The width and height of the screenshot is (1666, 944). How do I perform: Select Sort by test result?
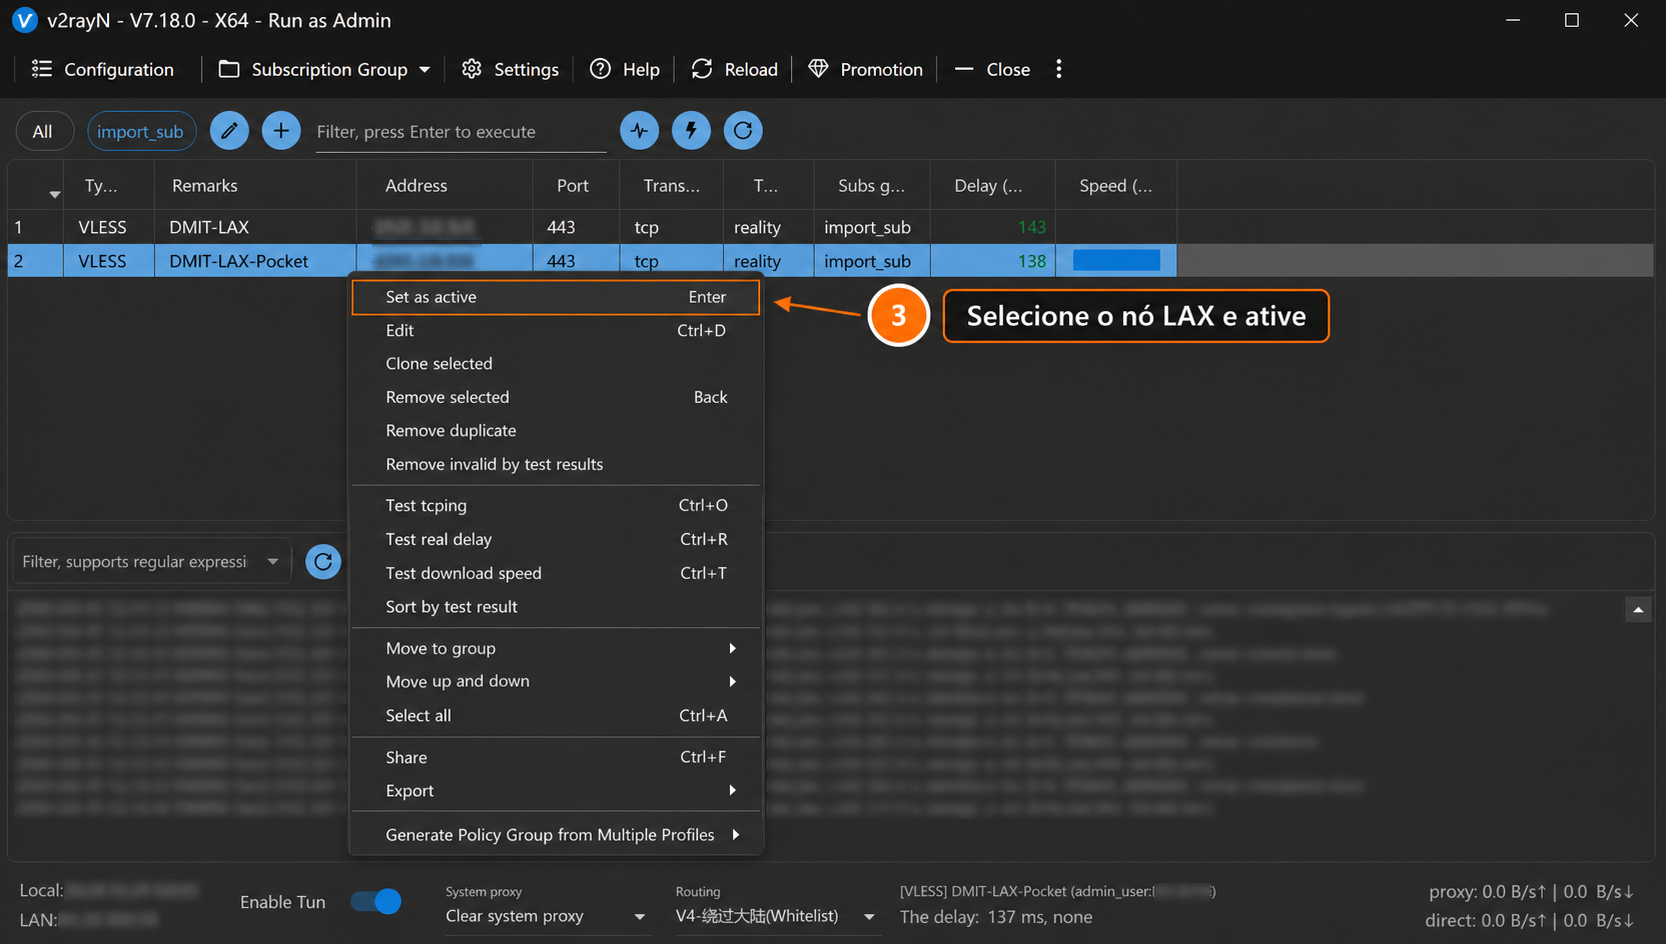pyautogui.click(x=556, y=607)
